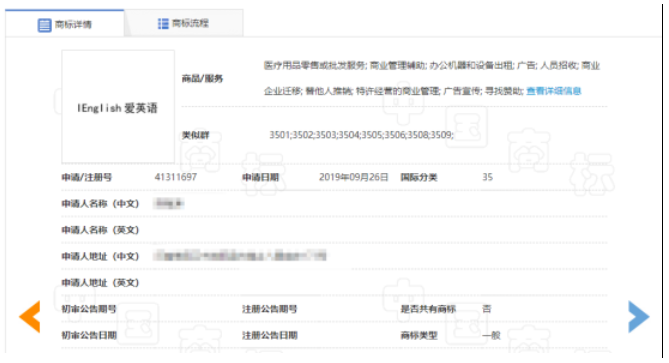Click the IEnglish 爱英语 trademark image

click(118, 107)
